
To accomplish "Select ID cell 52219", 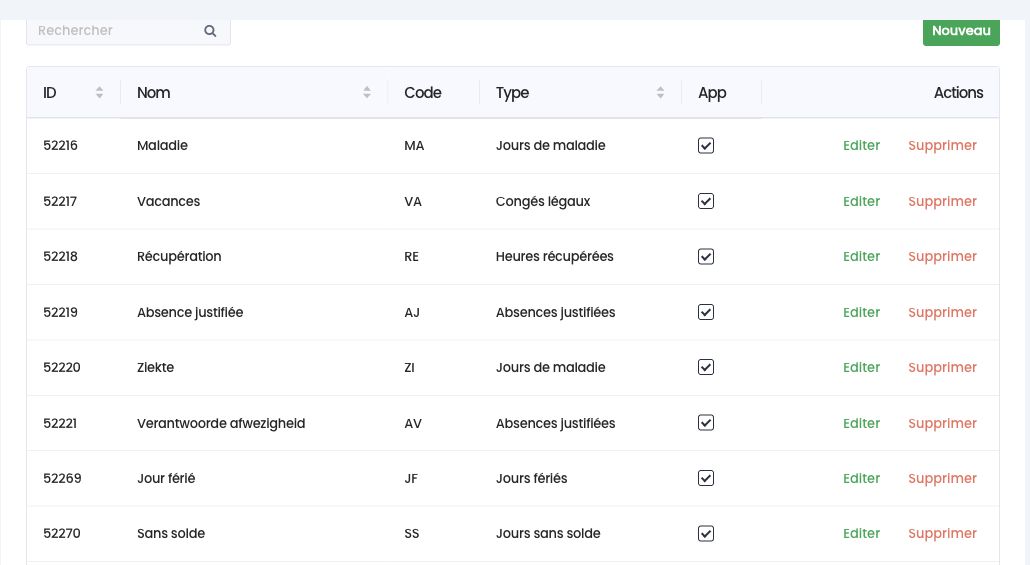I will pos(60,312).
